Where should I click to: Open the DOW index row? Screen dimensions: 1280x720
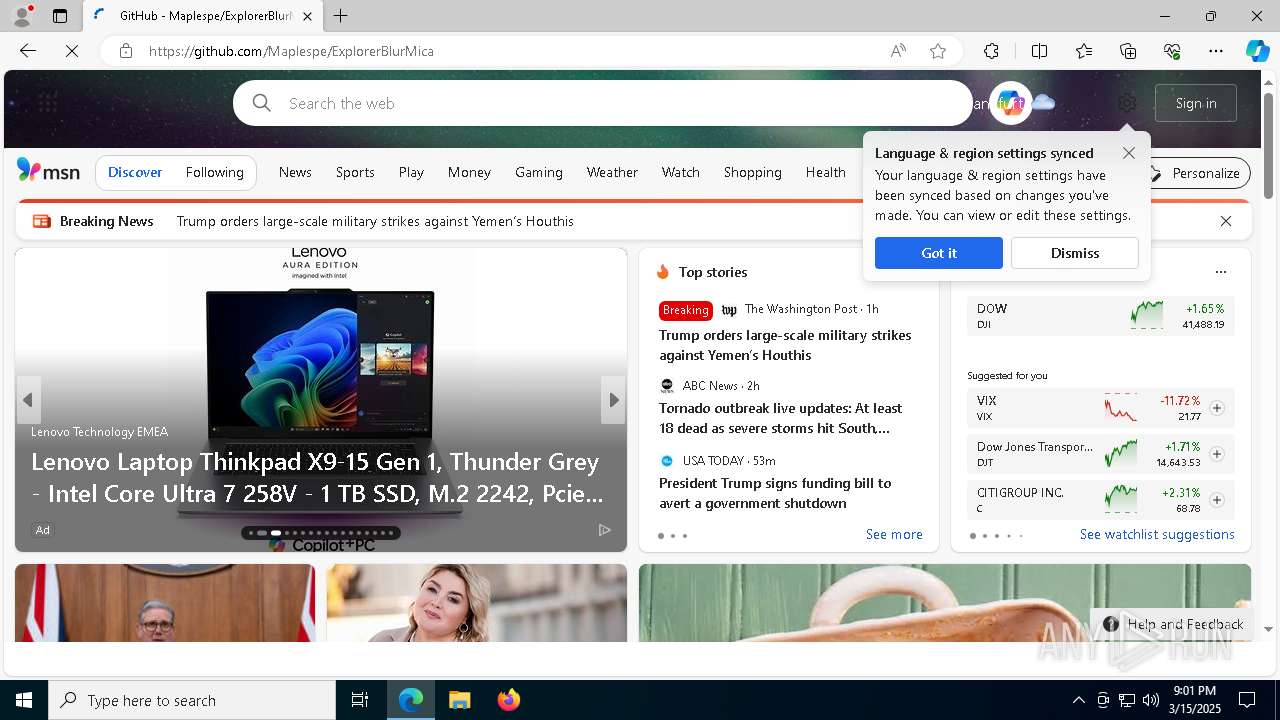[x=1101, y=316]
